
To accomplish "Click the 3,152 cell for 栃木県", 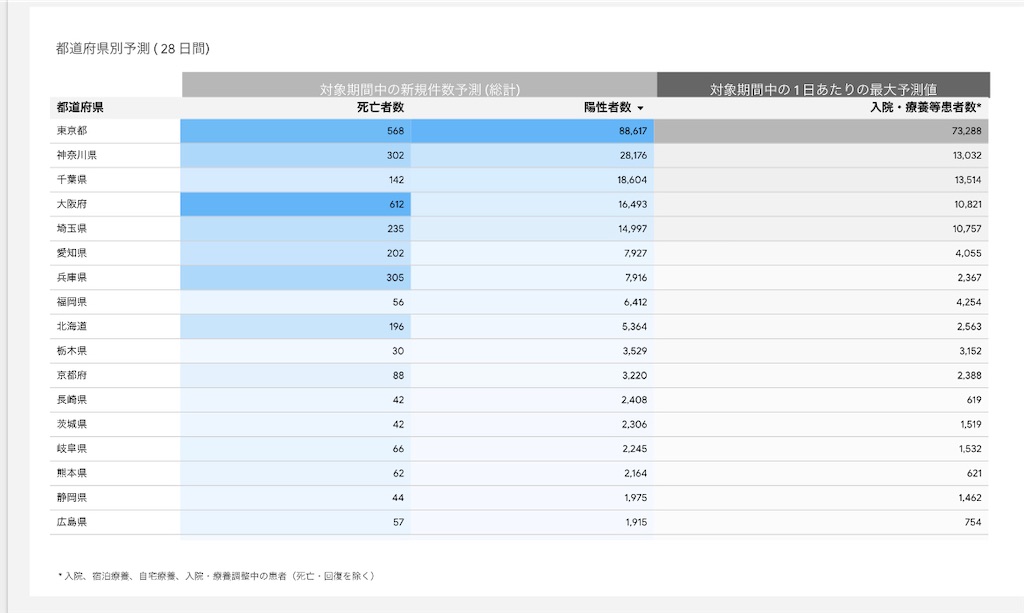I will [x=821, y=351].
